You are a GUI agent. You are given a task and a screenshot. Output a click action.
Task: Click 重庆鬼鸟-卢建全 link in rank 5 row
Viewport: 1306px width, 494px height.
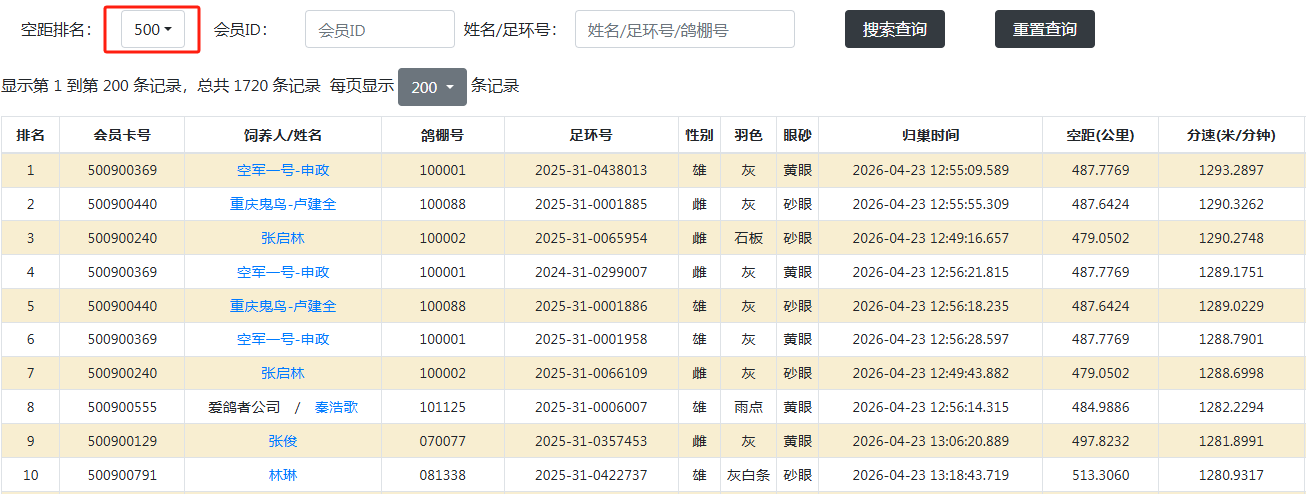tap(283, 306)
